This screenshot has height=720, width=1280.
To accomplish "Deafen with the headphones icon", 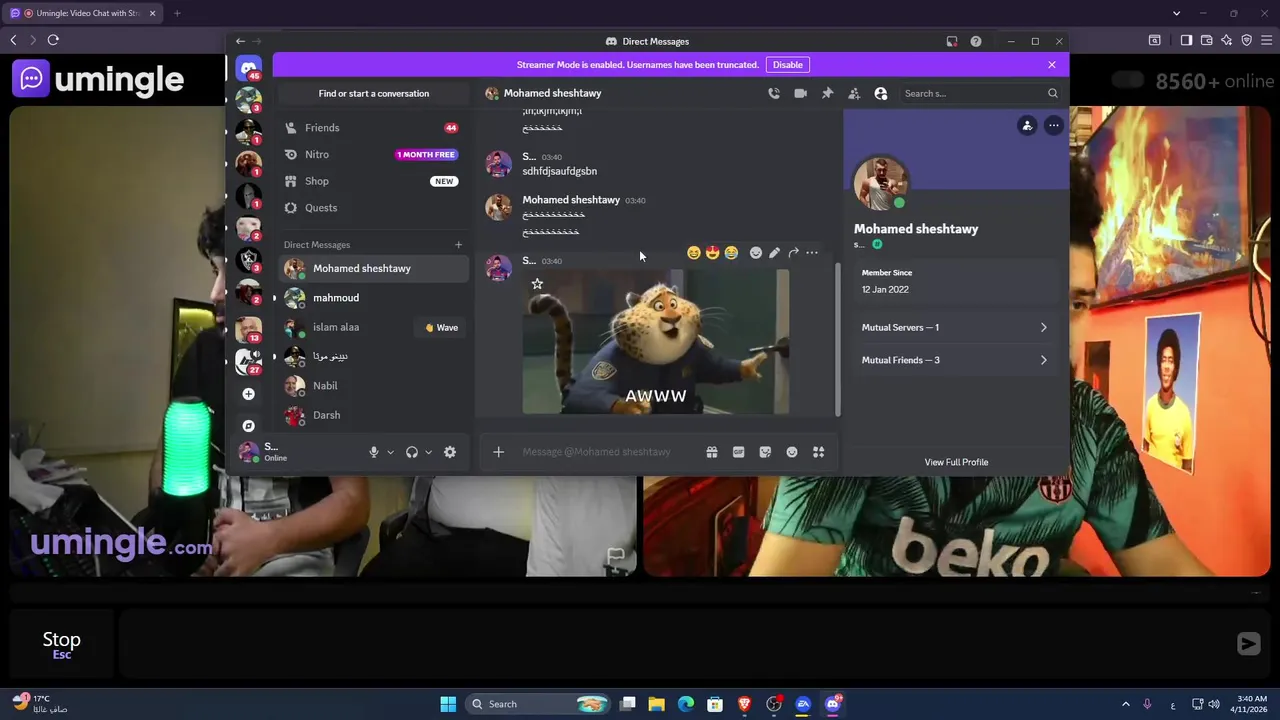I will [412, 452].
